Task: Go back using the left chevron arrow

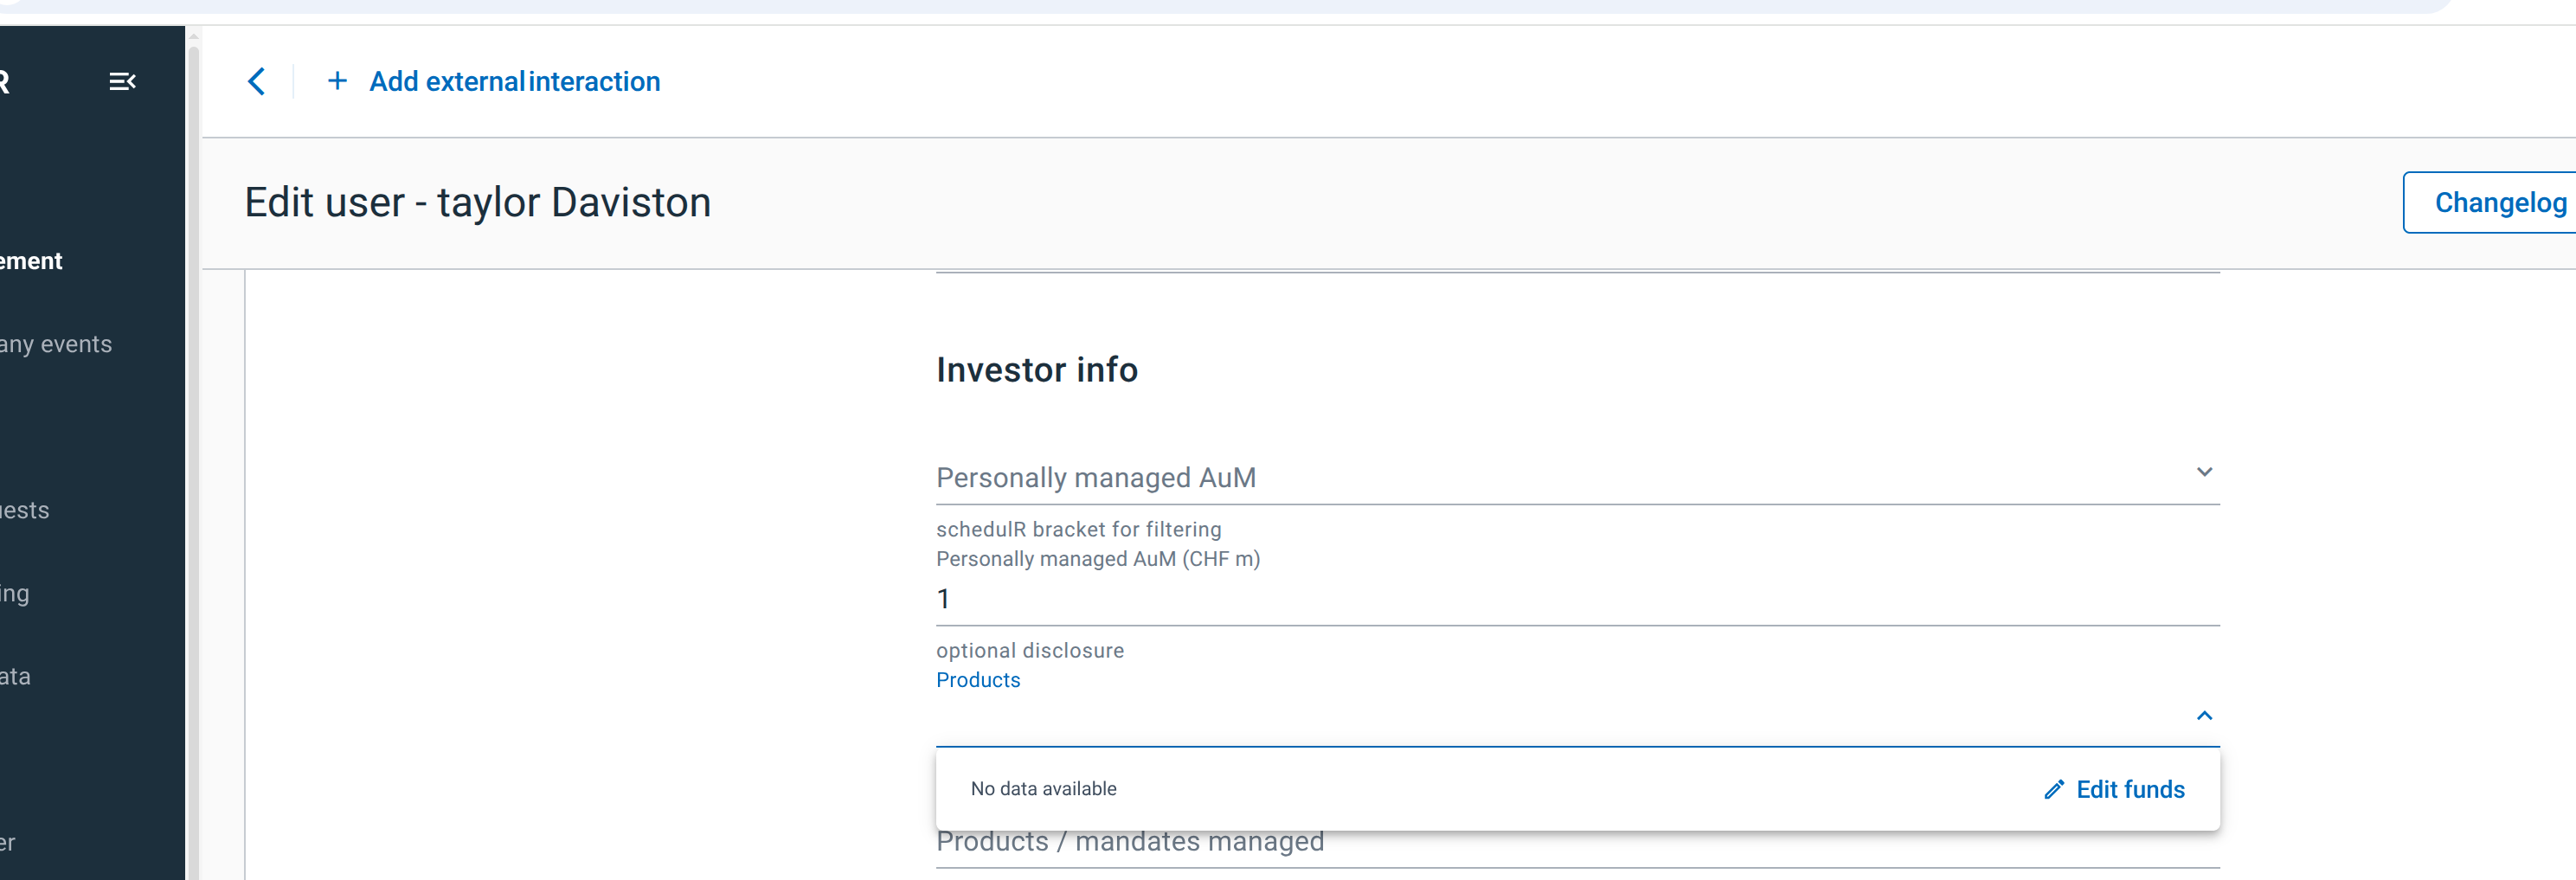Action: [257, 81]
